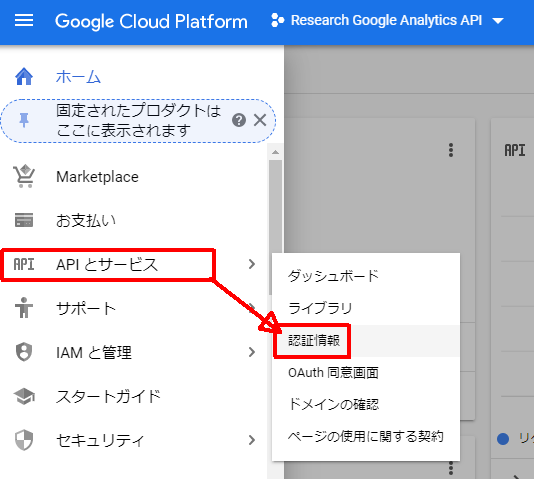Click the graduation cap start guide icon
Viewport: 534px width, 479px height.
24,396
